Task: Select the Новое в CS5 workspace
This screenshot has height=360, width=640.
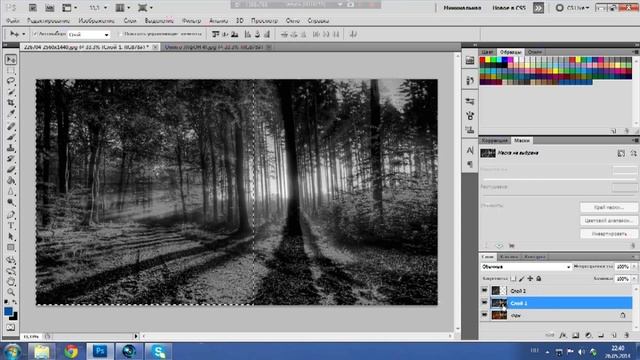Action: tap(509, 8)
